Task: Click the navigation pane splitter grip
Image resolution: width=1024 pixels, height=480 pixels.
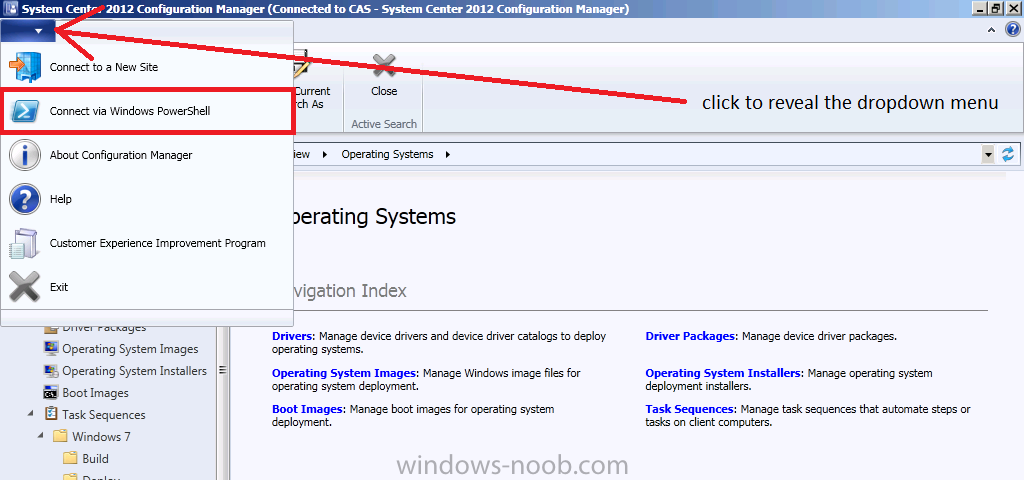Action: 222,370
